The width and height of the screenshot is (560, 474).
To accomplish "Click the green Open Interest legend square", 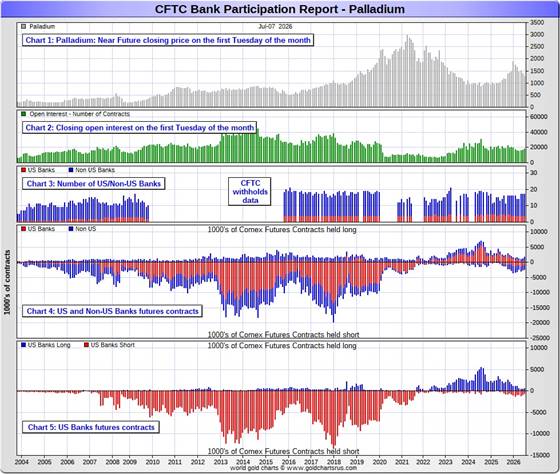I will (x=24, y=114).
